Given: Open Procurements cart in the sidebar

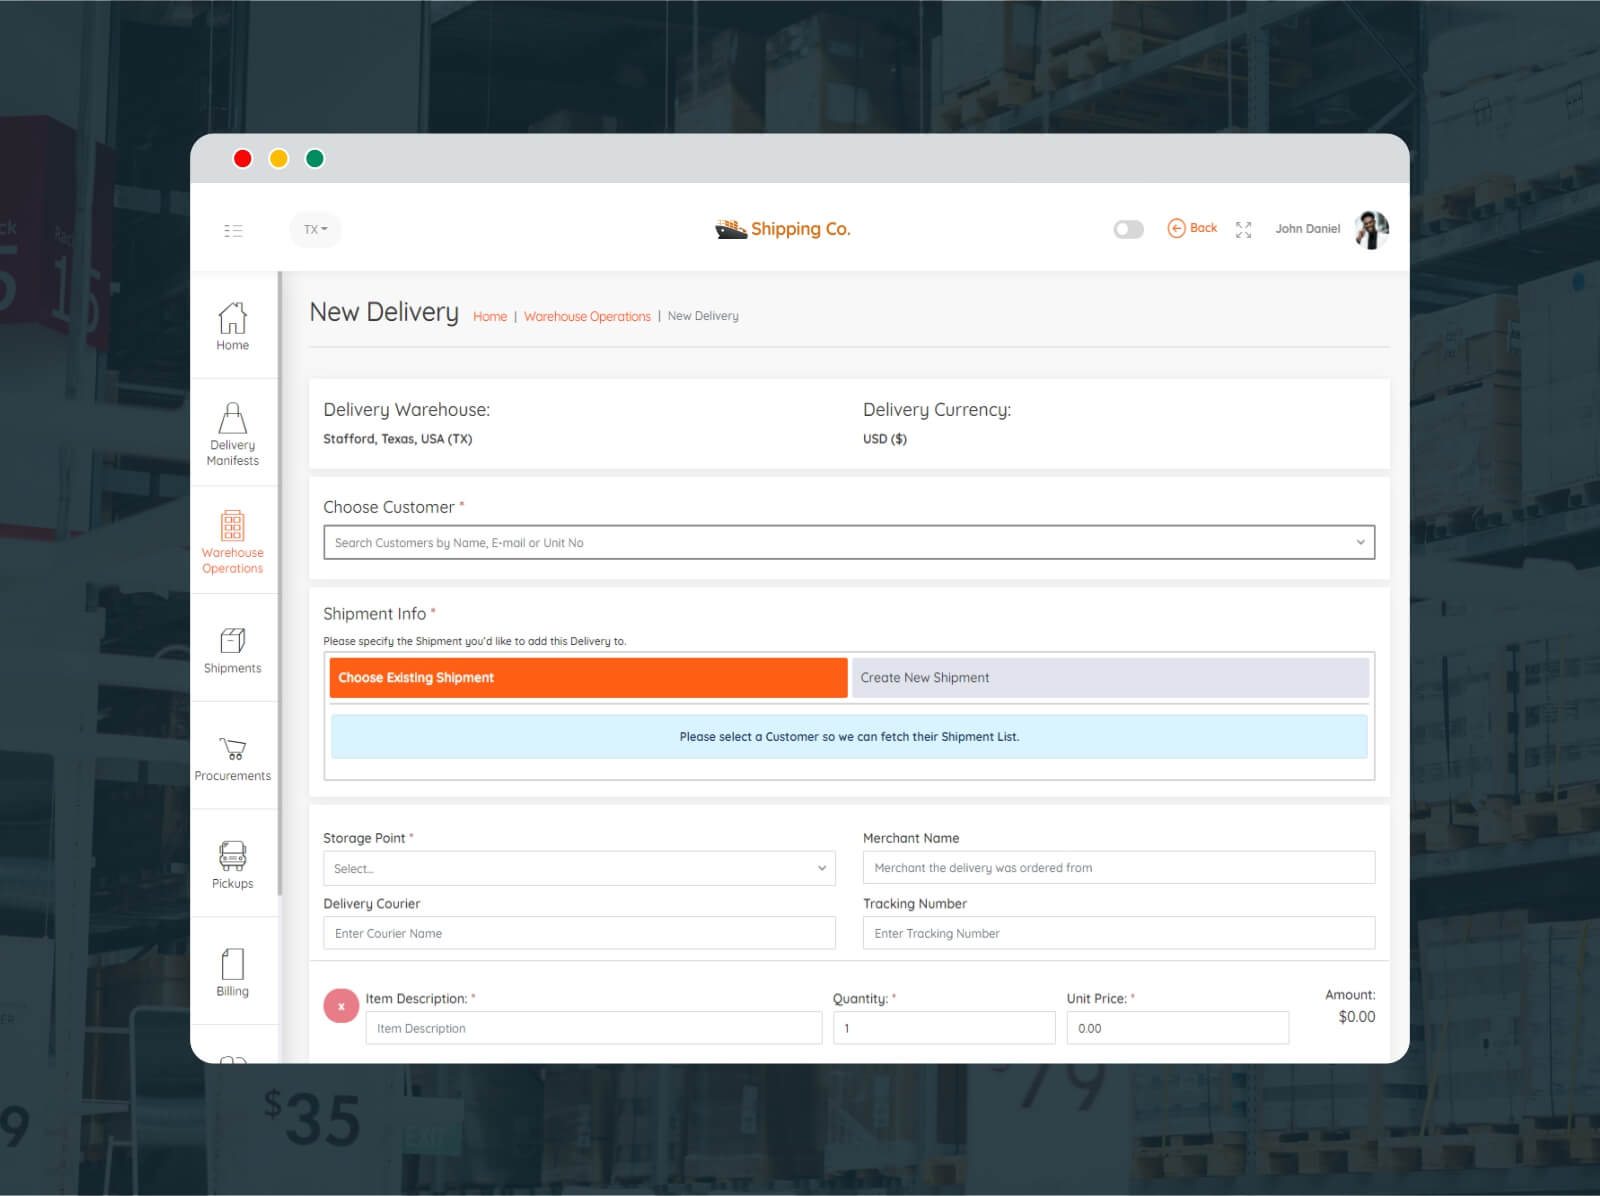Looking at the screenshot, I should point(233,758).
